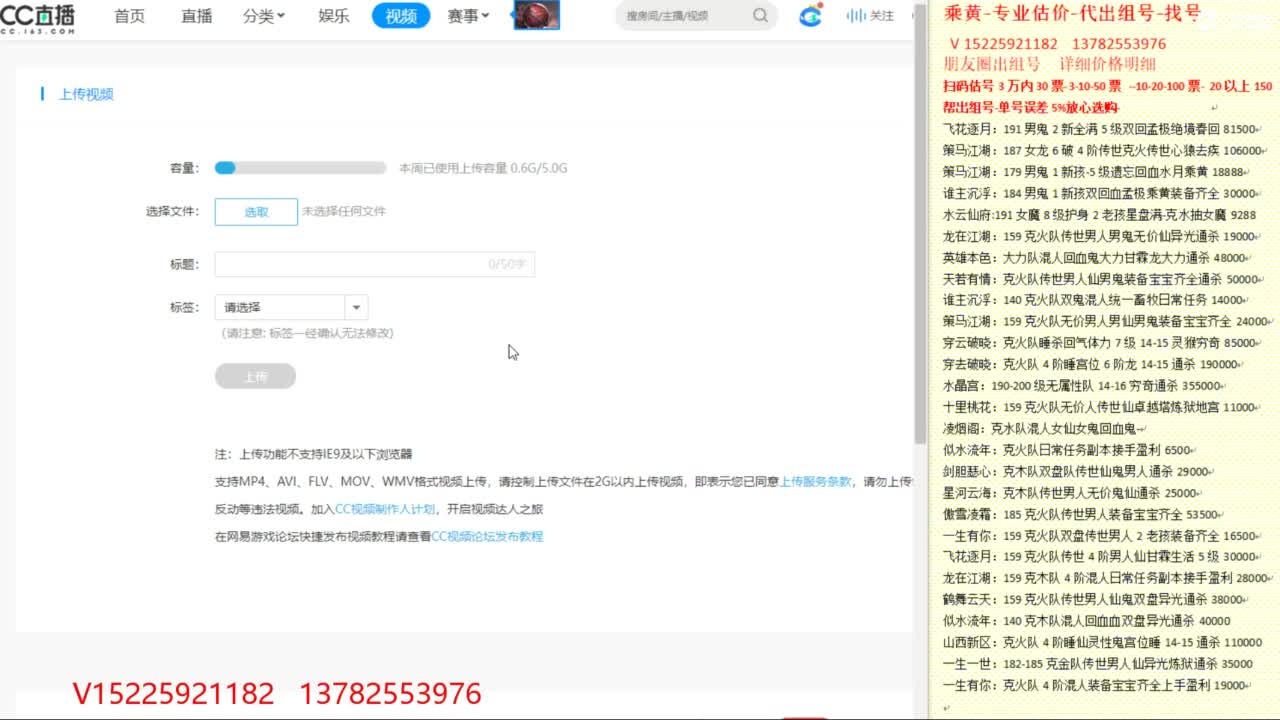This screenshot has width=1280, height=720.
Task: Click the 傲雪凌霜 listing line
Action: [1084, 514]
